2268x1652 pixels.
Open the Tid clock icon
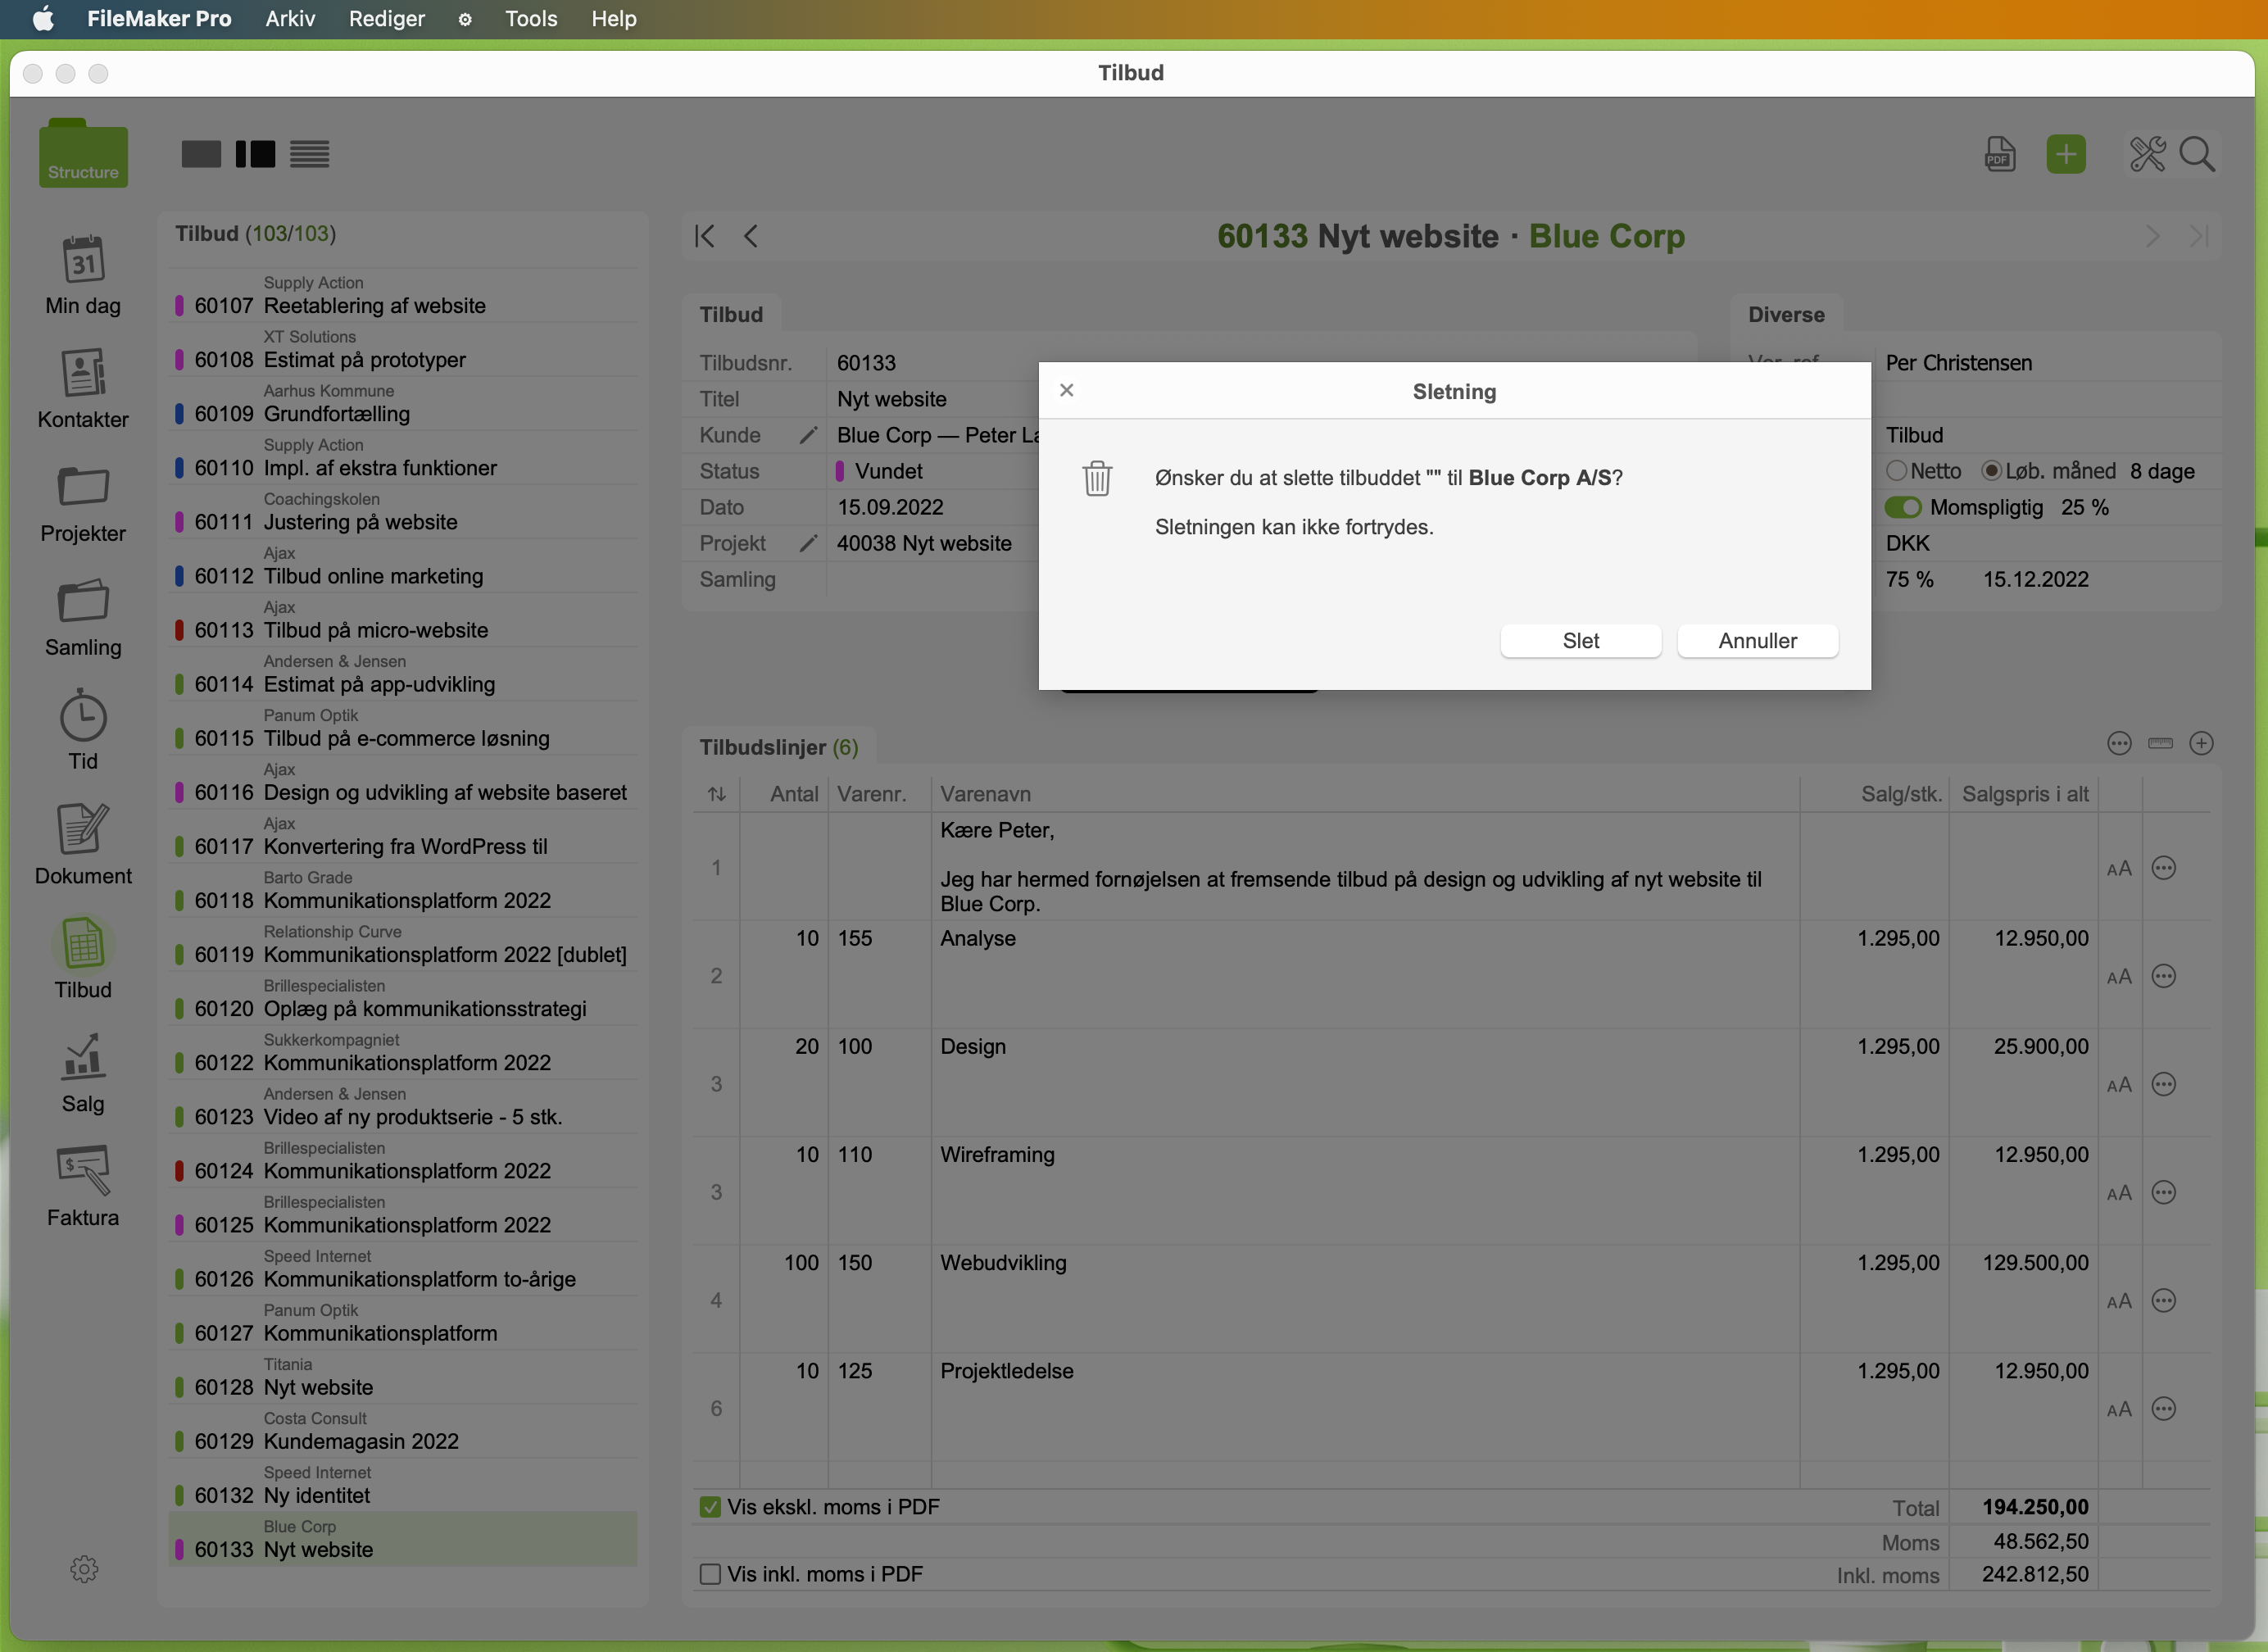(83, 715)
